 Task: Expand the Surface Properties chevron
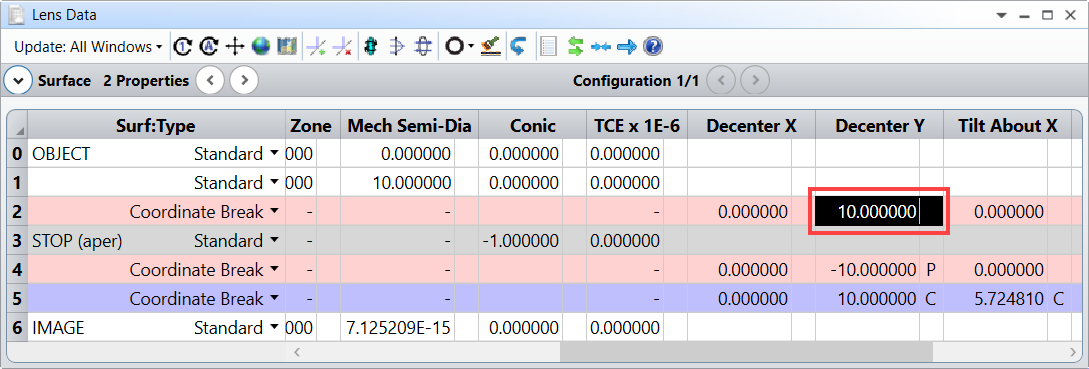18,81
